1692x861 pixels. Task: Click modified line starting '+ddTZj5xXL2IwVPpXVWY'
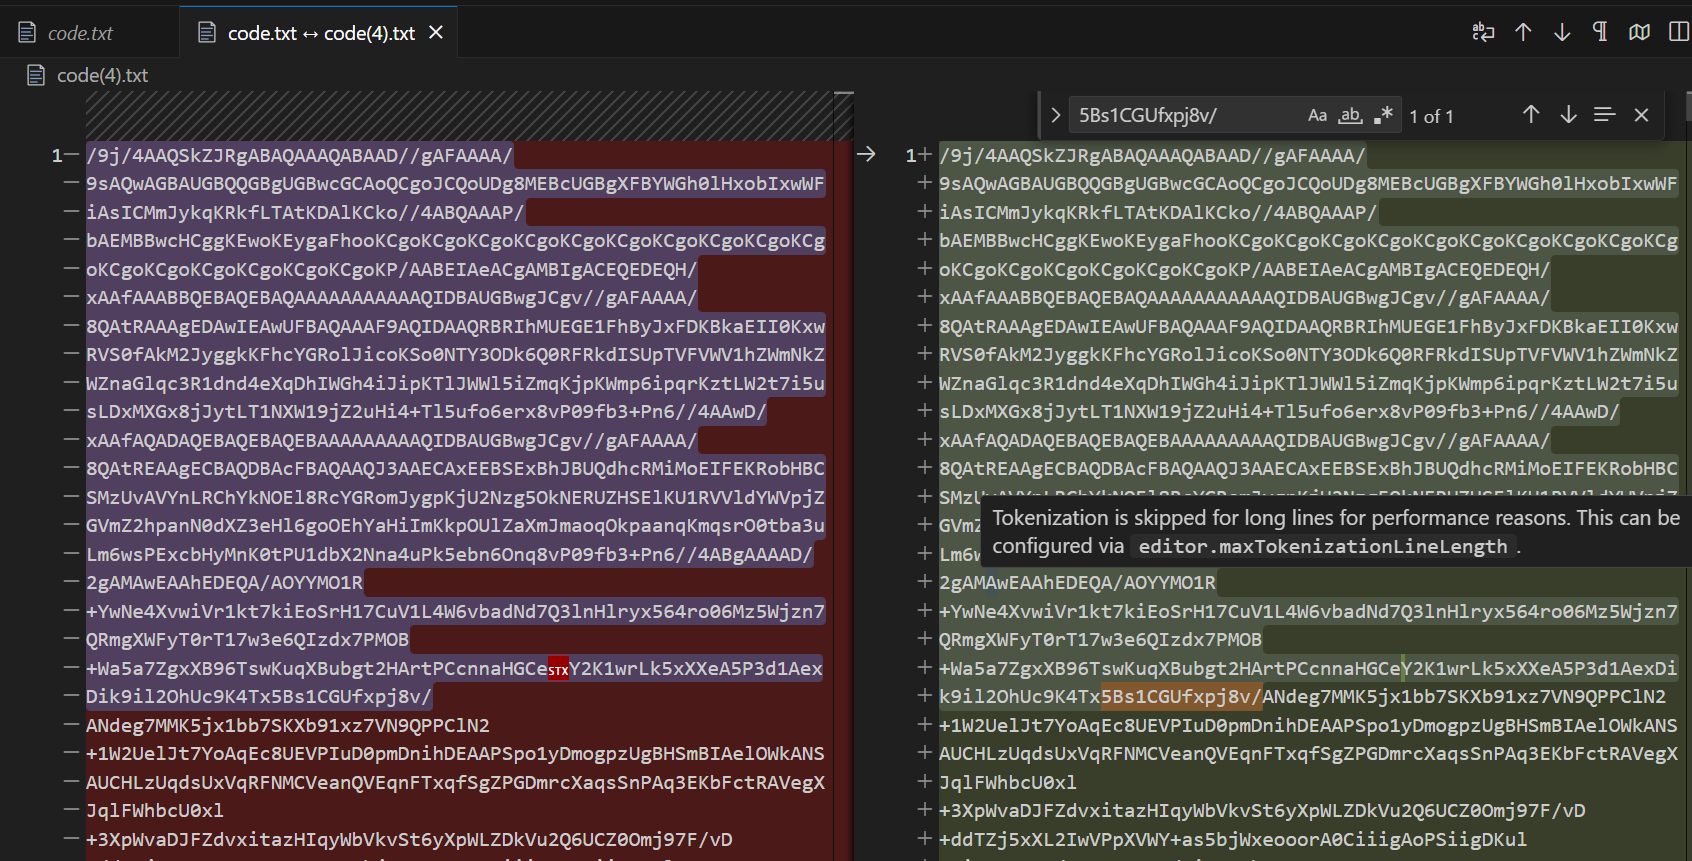click(1233, 839)
